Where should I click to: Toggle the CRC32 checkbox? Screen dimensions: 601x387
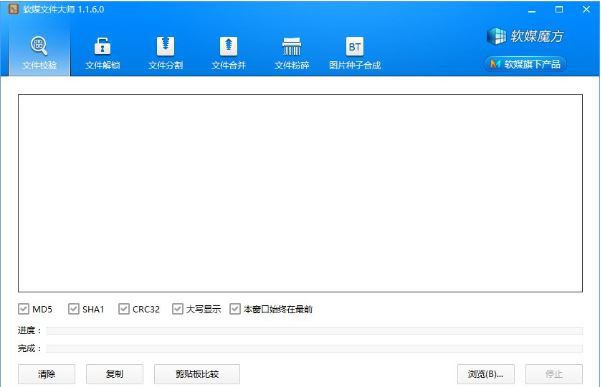[x=123, y=309]
